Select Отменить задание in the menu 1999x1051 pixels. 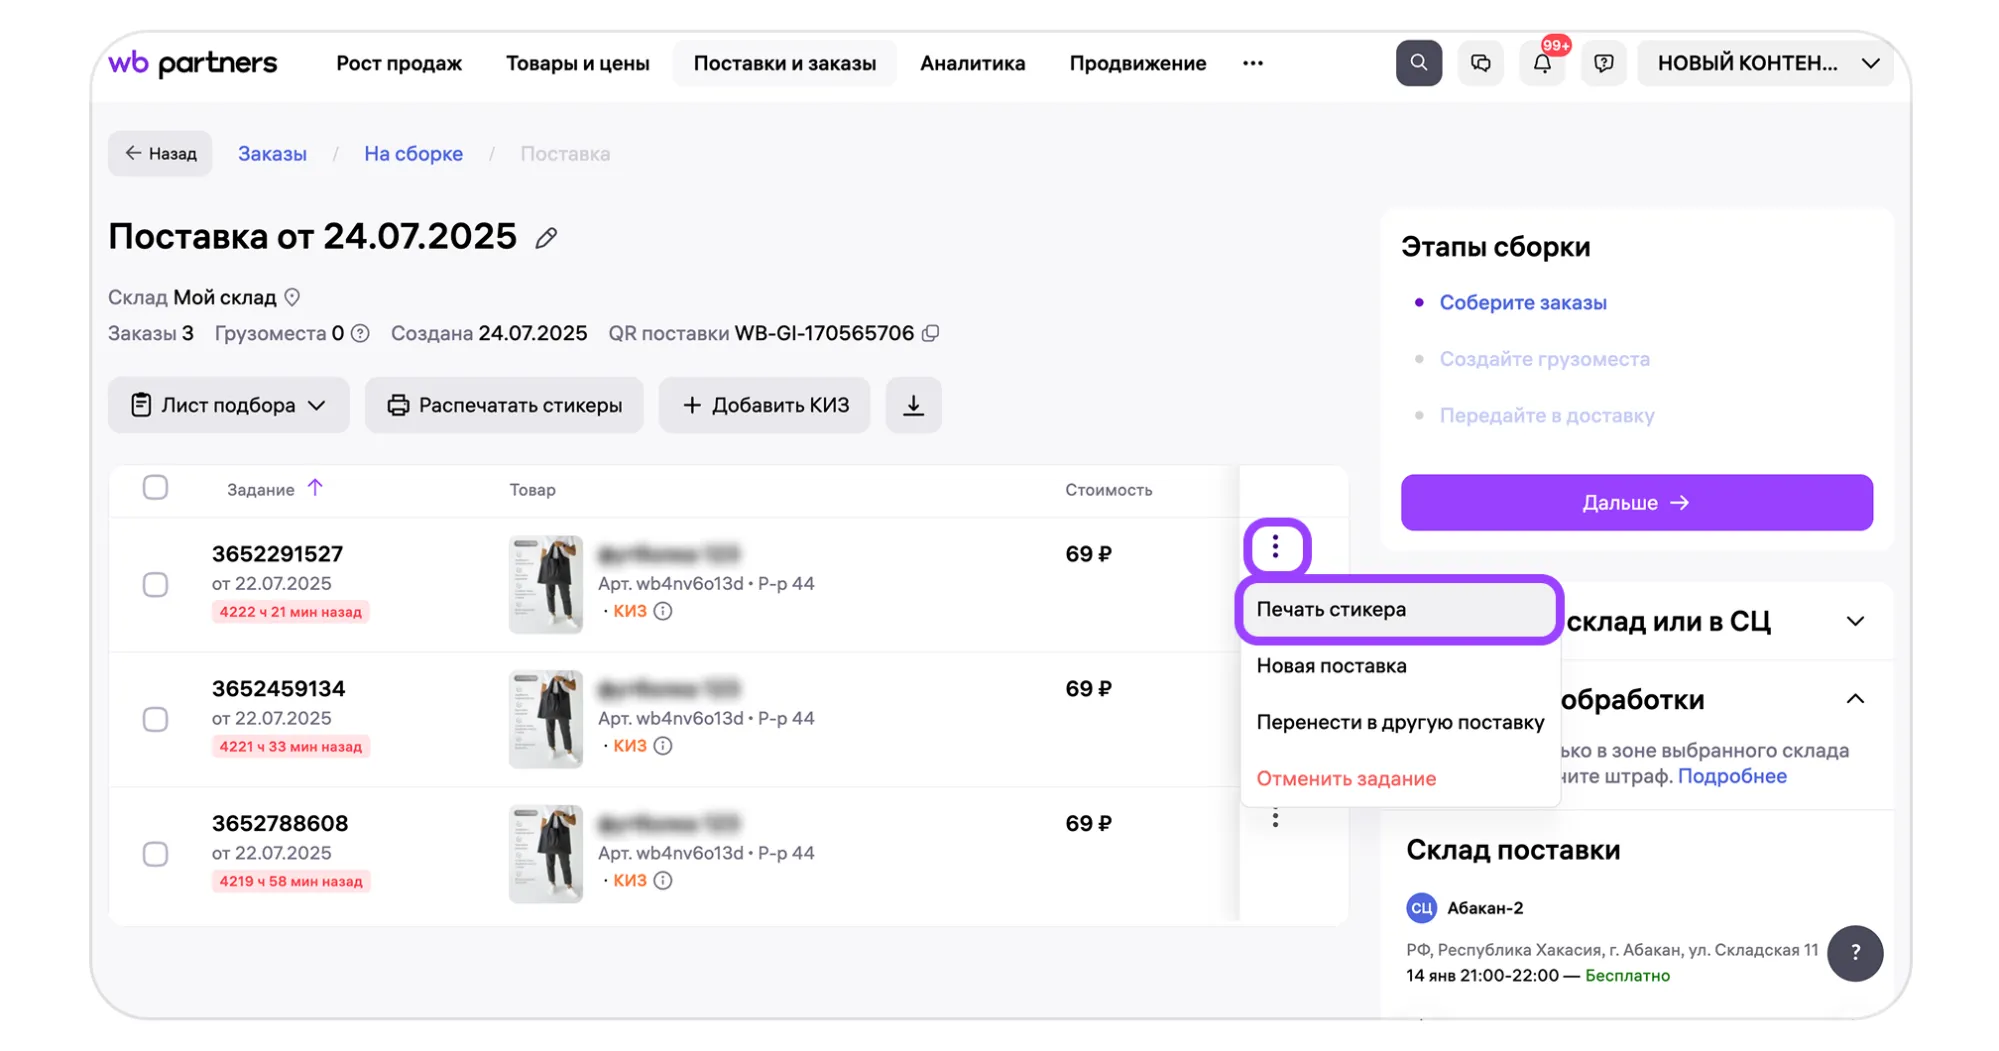[x=1346, y=778]
